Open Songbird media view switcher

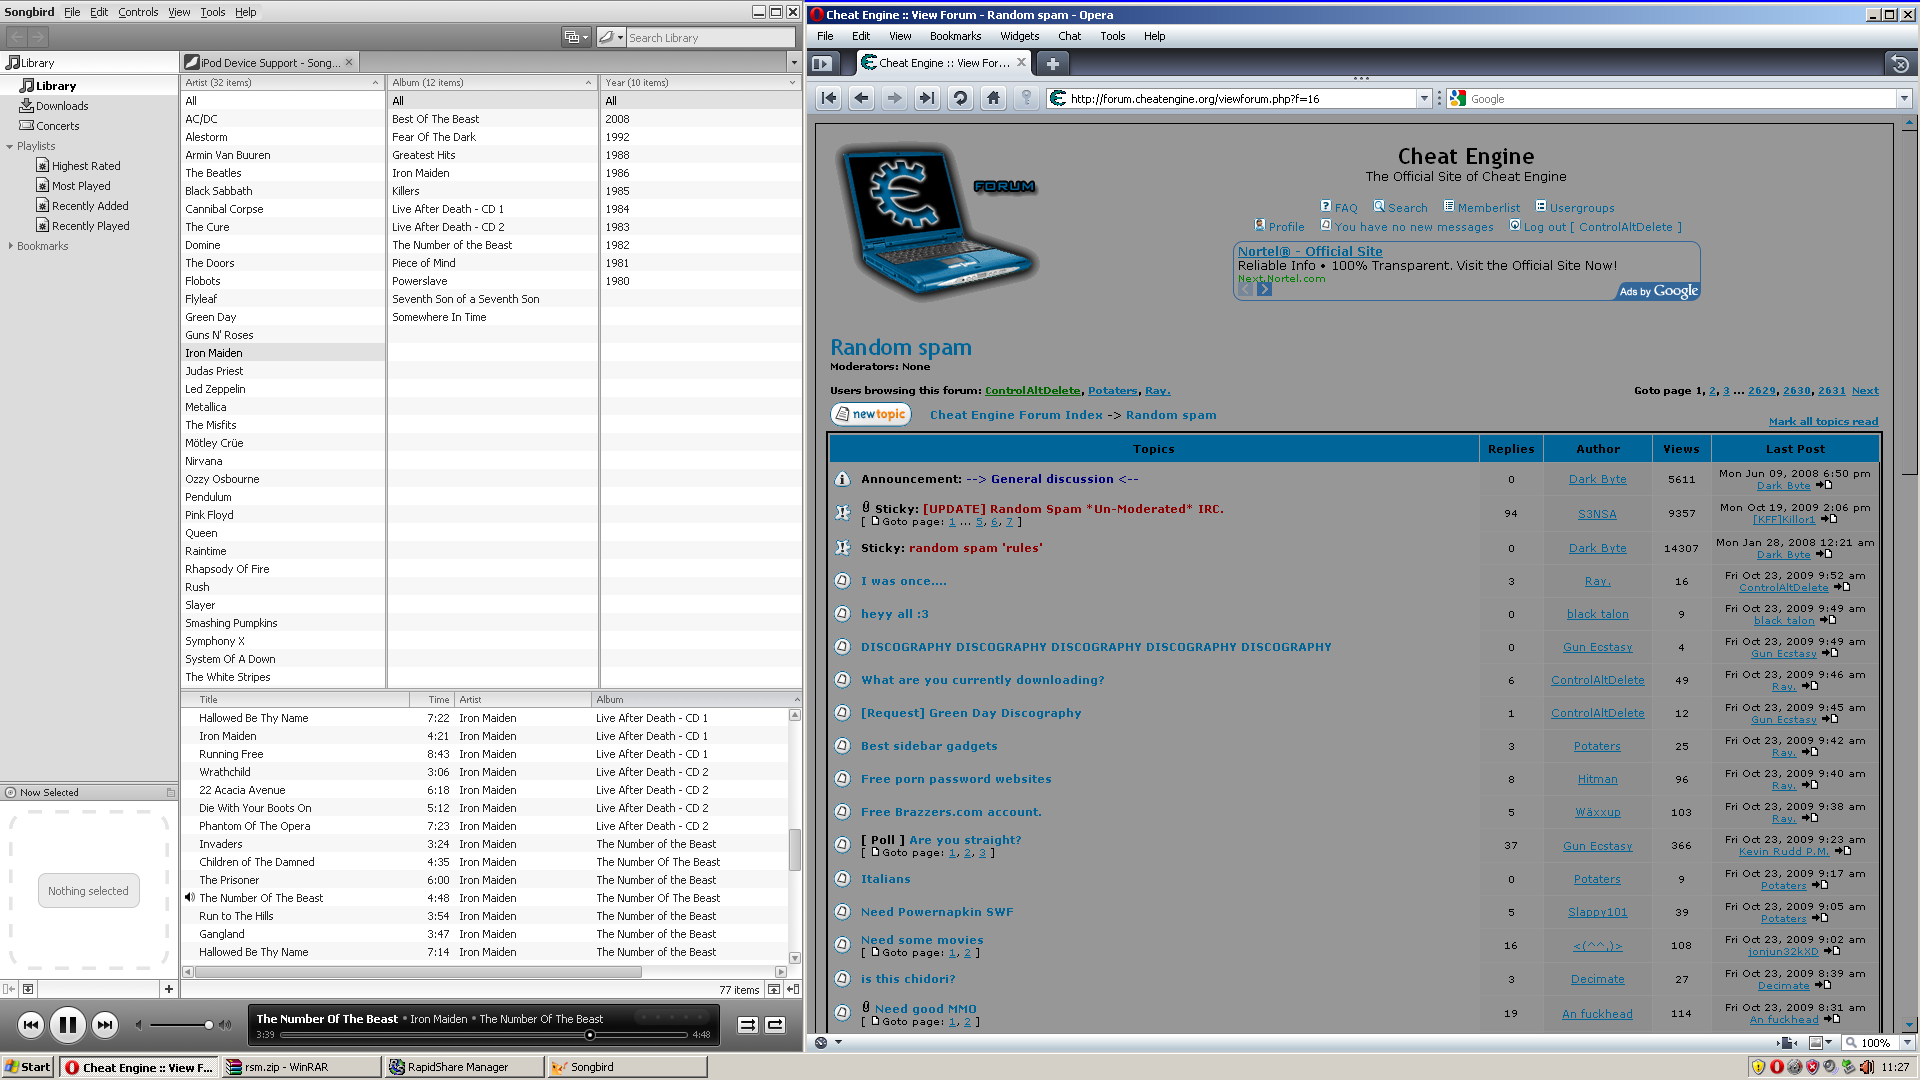(576, 37)
